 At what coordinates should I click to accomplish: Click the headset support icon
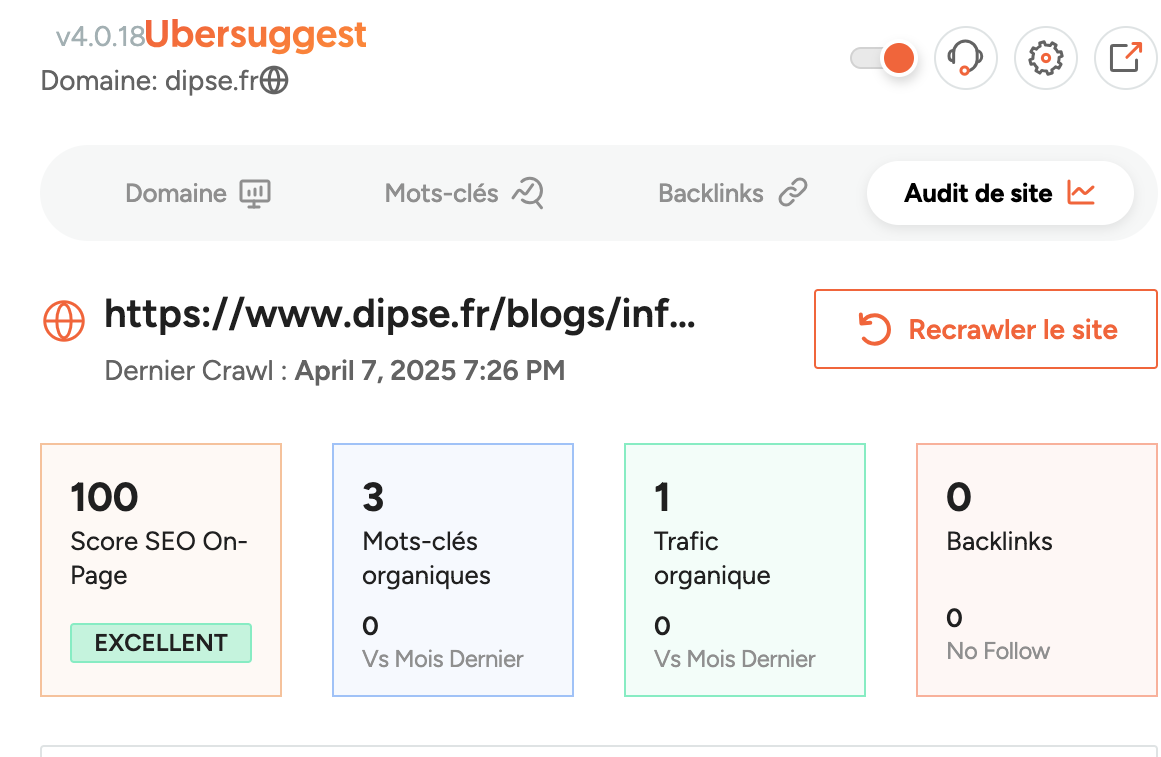pos(965,58)
